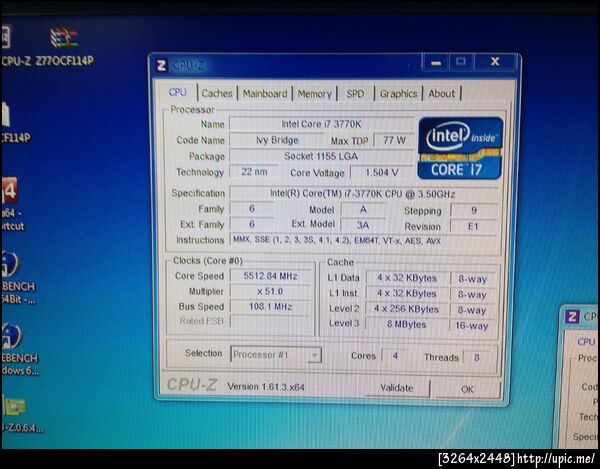Screen dimensions: 600x469
Task: Click the Threads count value 8
Action: point(477,358)
